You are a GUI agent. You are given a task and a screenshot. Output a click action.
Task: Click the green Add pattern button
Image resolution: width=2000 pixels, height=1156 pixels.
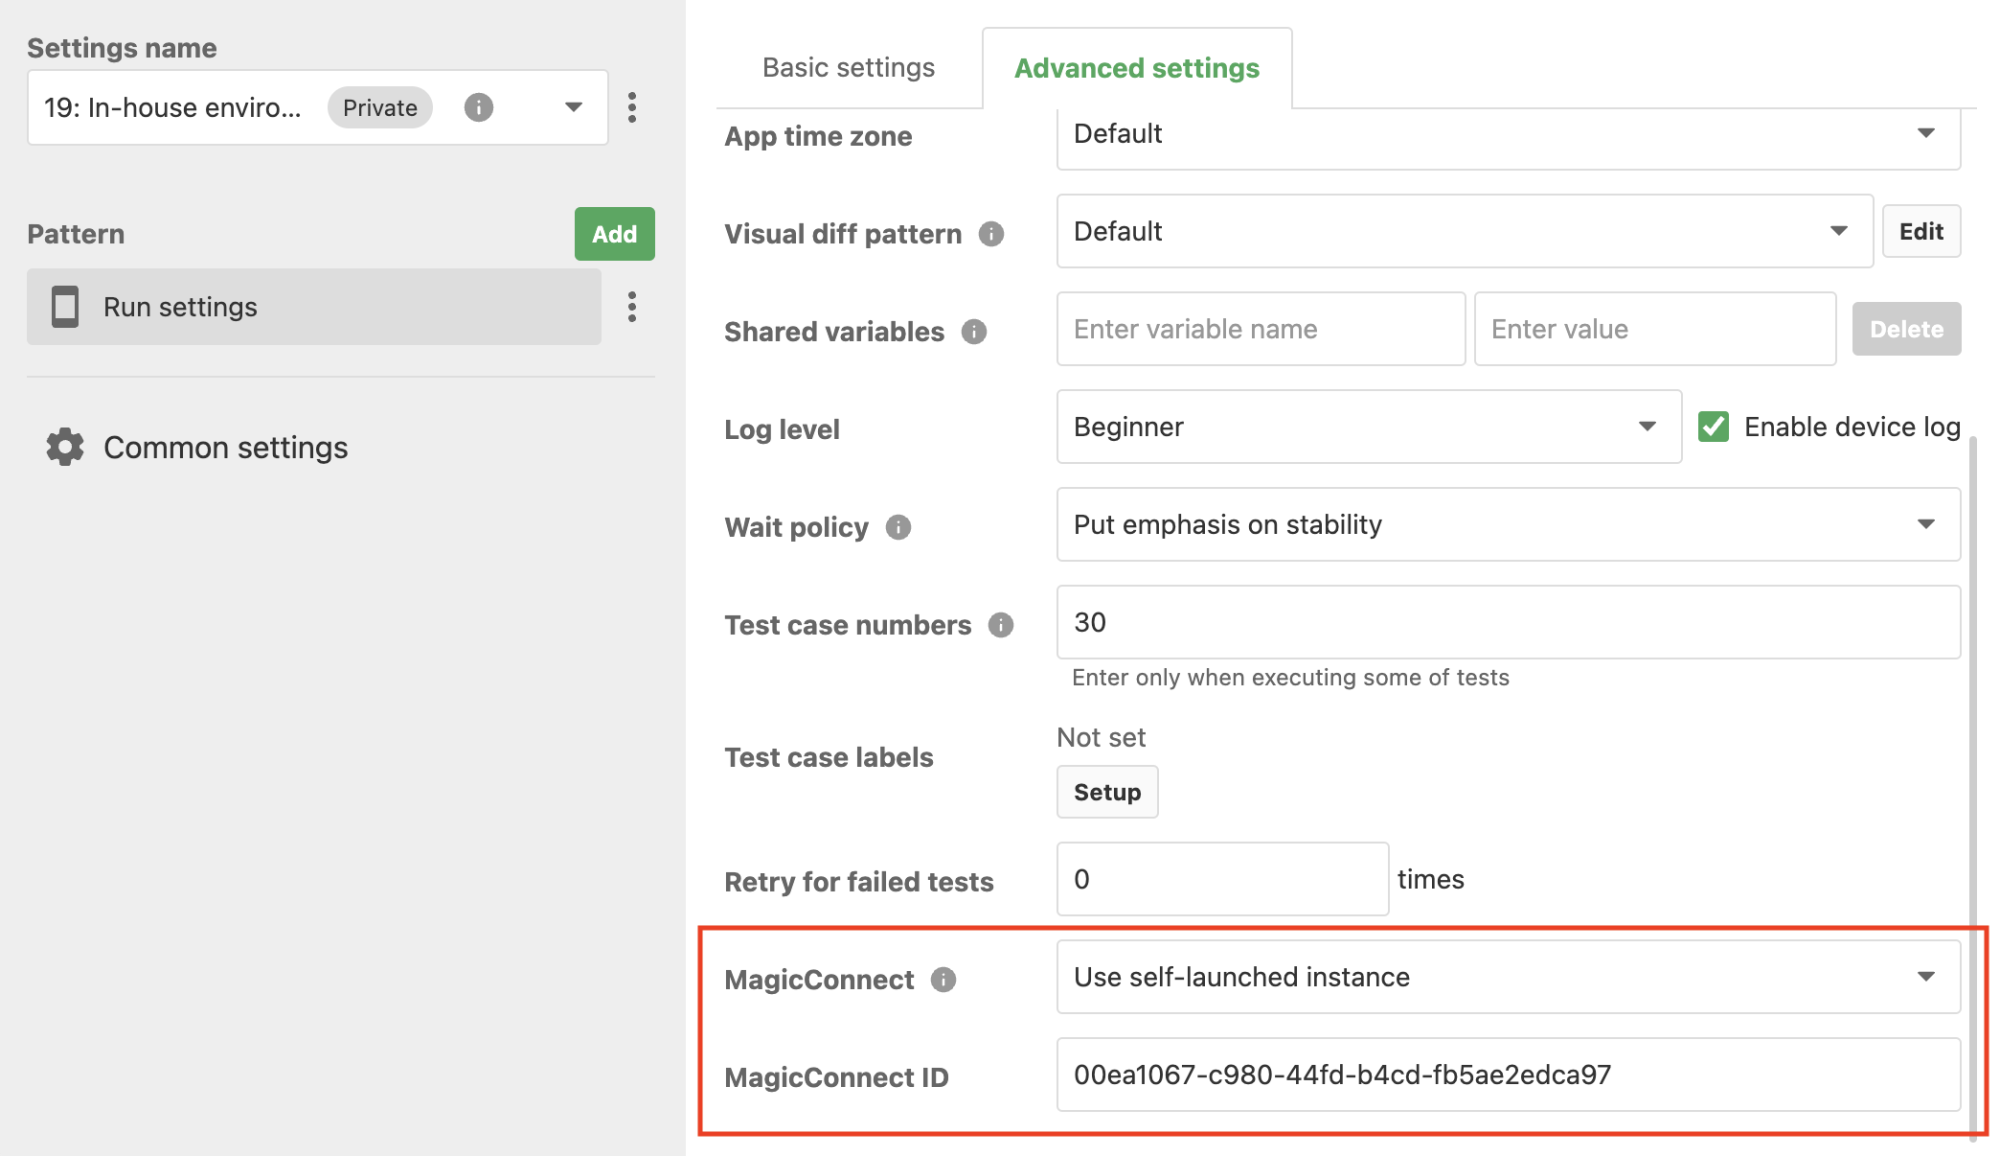(614, 234)
